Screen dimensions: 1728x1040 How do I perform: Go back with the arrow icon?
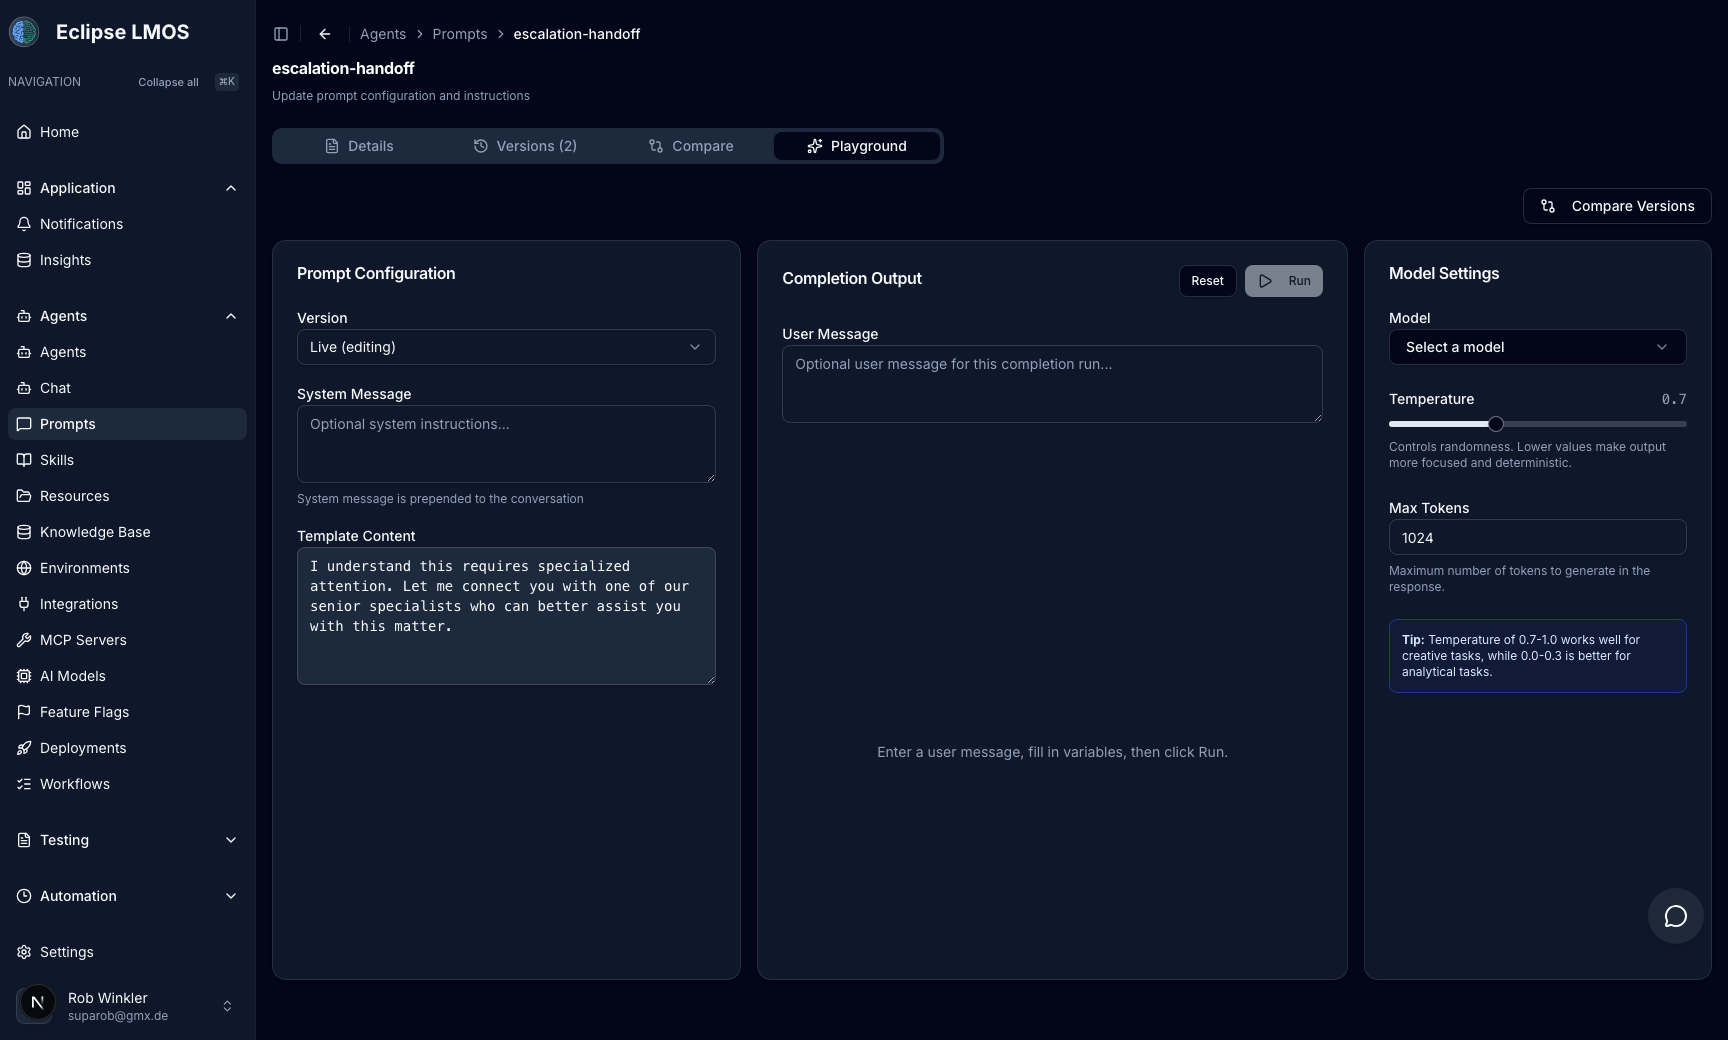point(325,34)
